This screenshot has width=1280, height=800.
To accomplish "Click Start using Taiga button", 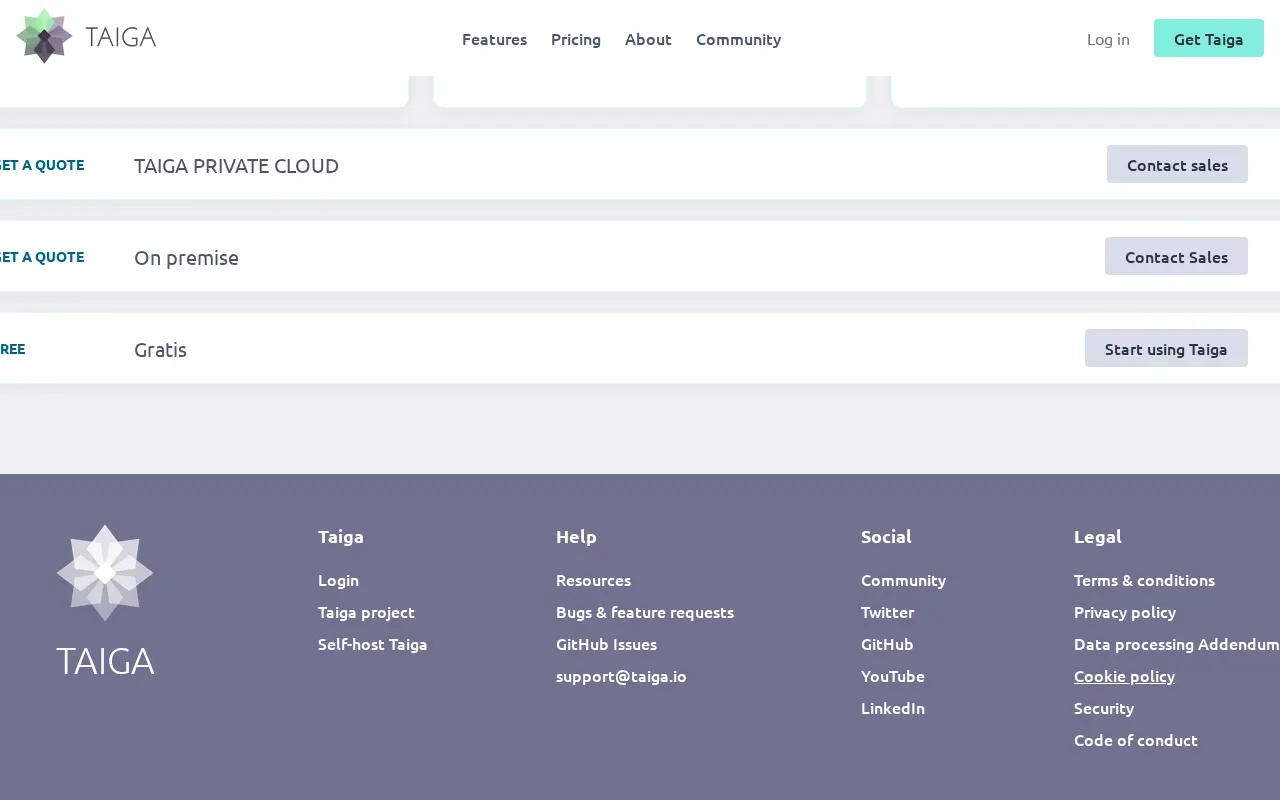I will tap(1166, 348).
